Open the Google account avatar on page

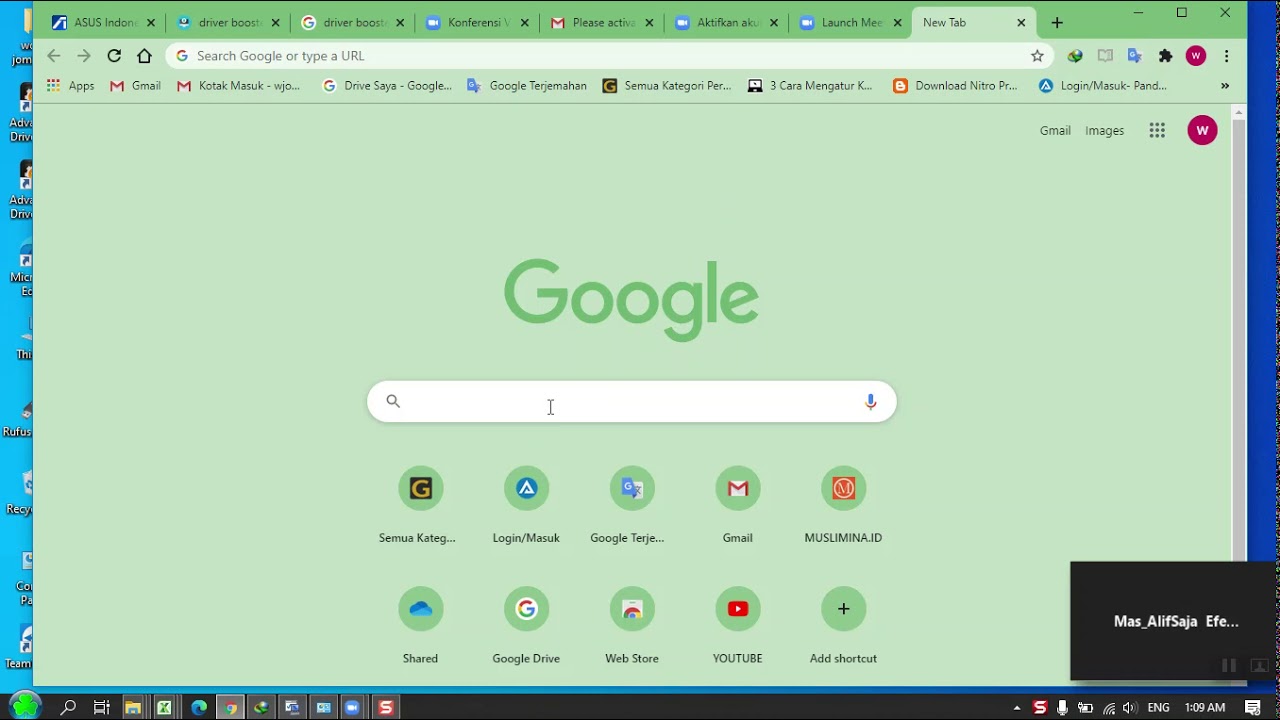pyautogui.click(x=1202, y=130)
